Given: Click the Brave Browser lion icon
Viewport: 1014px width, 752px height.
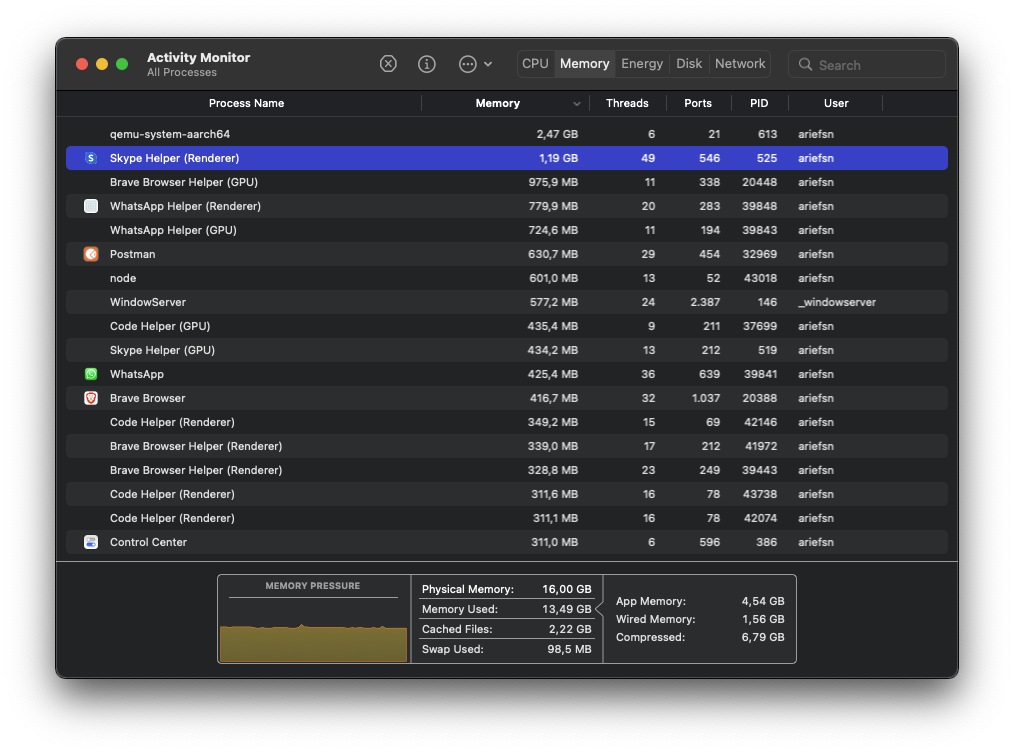Looking at the screenshot, I should 91,398.
